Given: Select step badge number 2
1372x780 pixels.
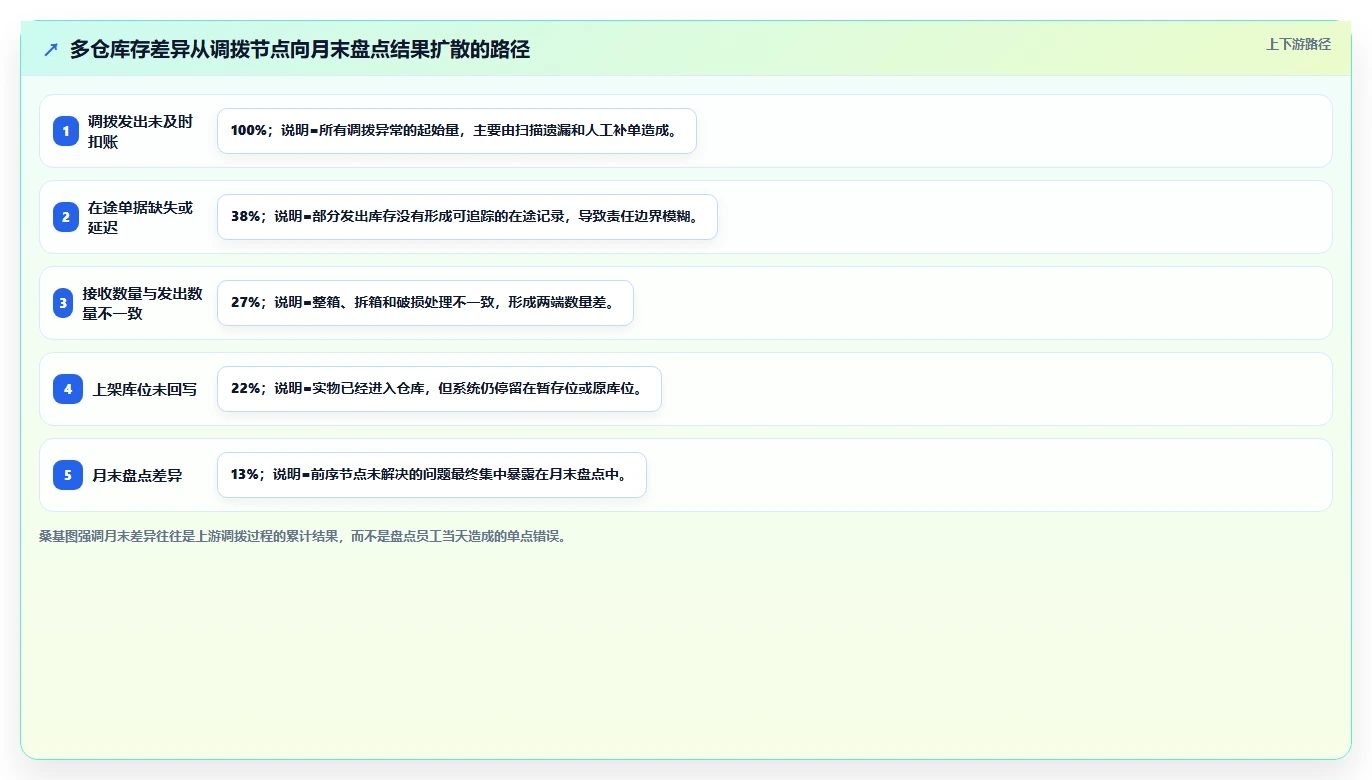Looking at the screenshot, I should coord(66,217).
